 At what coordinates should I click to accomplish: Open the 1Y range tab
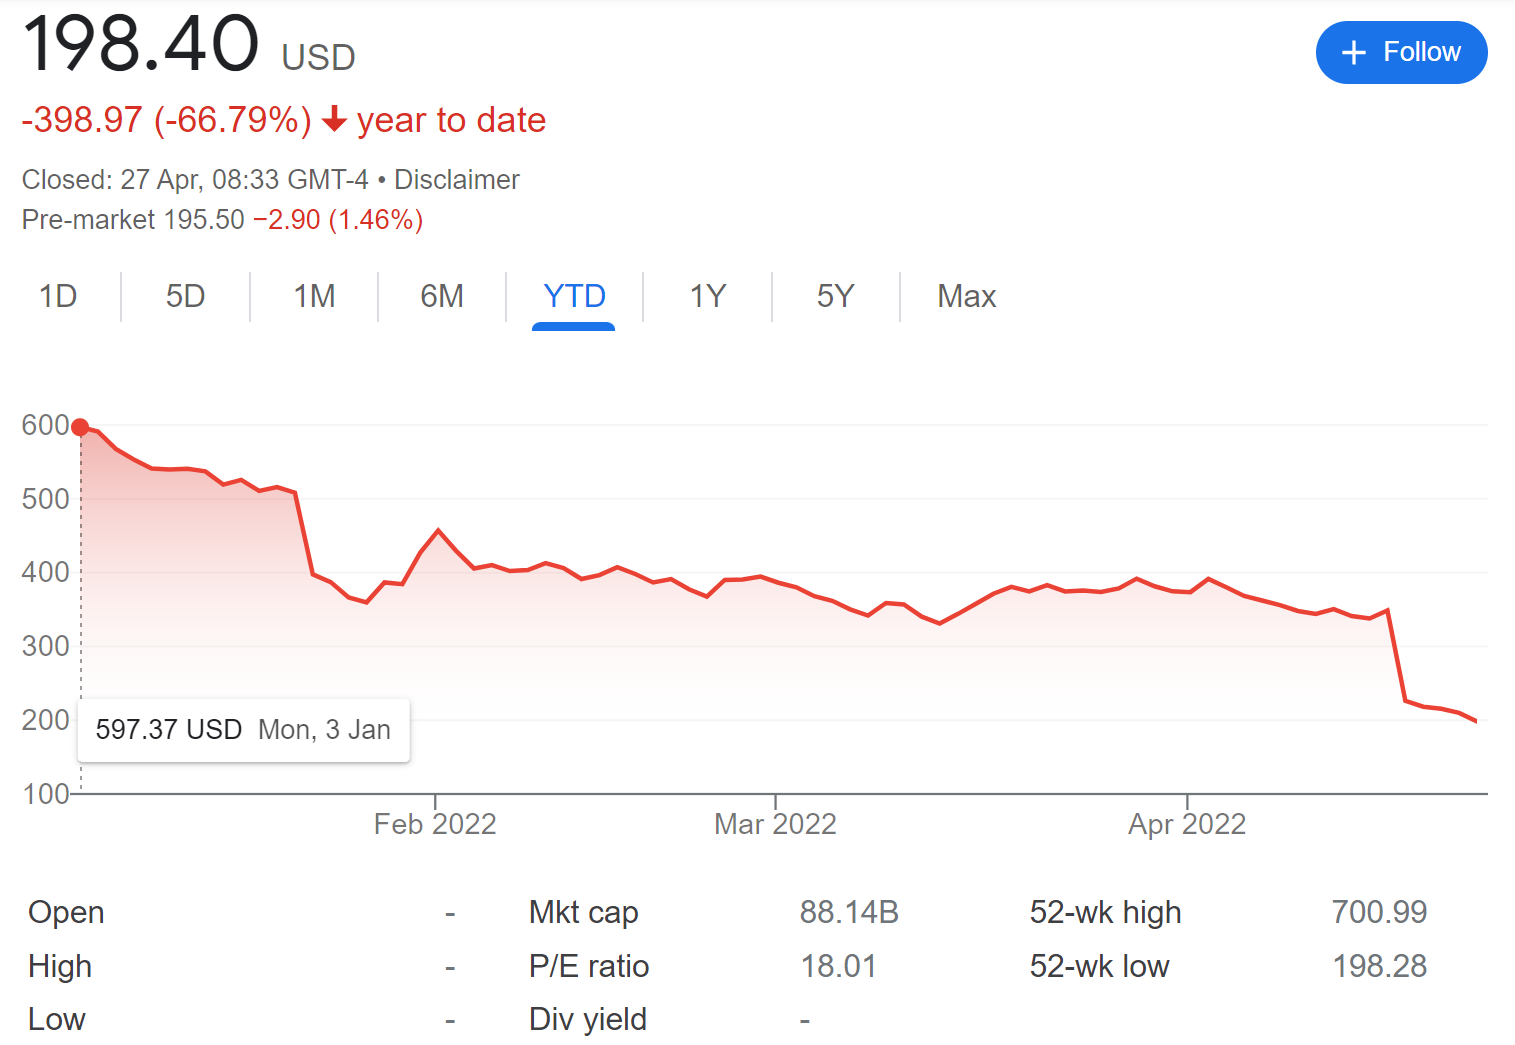707,296
